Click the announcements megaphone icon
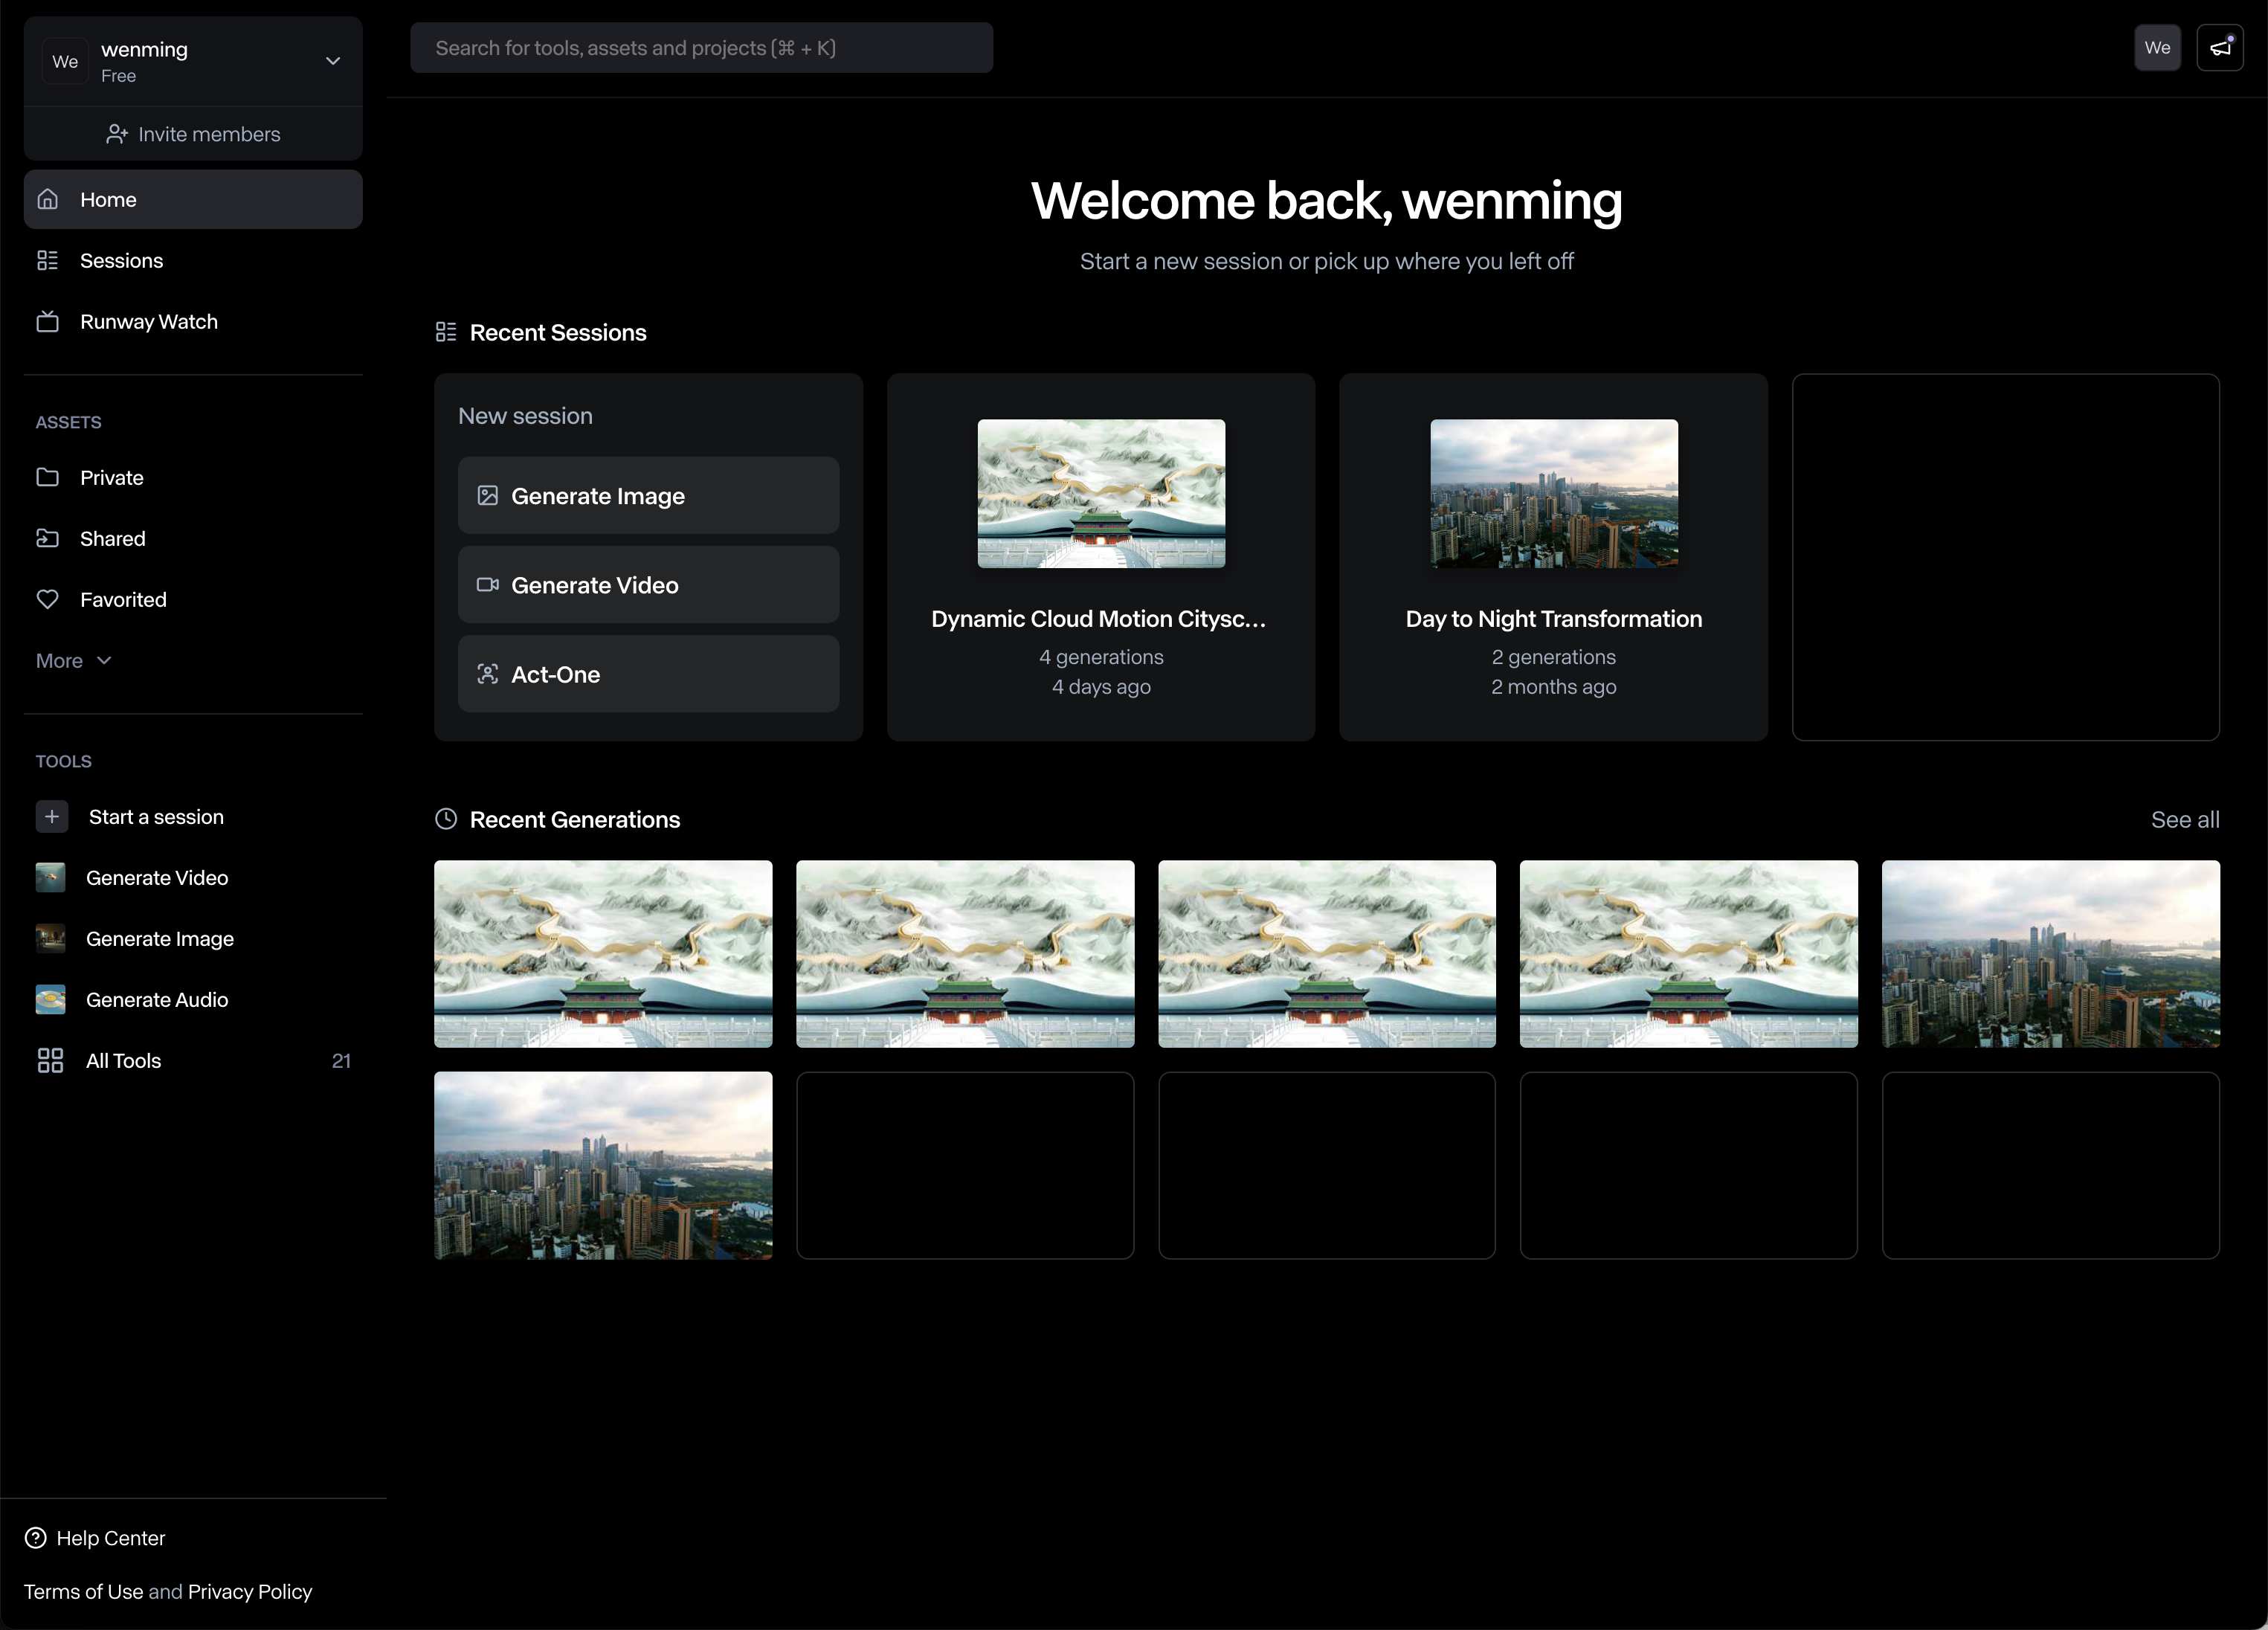The image size is (2268, 1630). click(x=2219, y=48)
